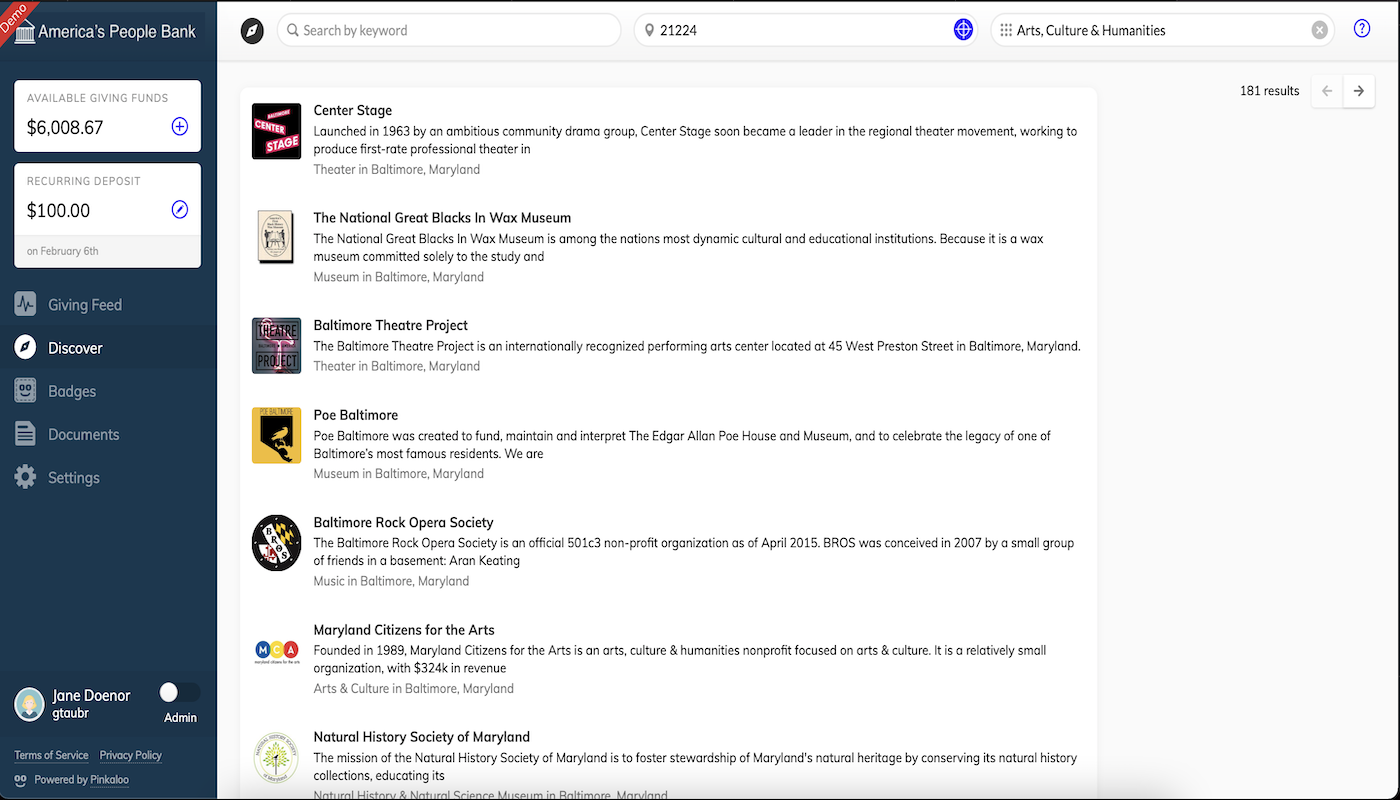The width and height of the screenshot is (1400, 800).
Task: Click the Pinkaloo logo icon in the footer
Action: pos(20,780)
